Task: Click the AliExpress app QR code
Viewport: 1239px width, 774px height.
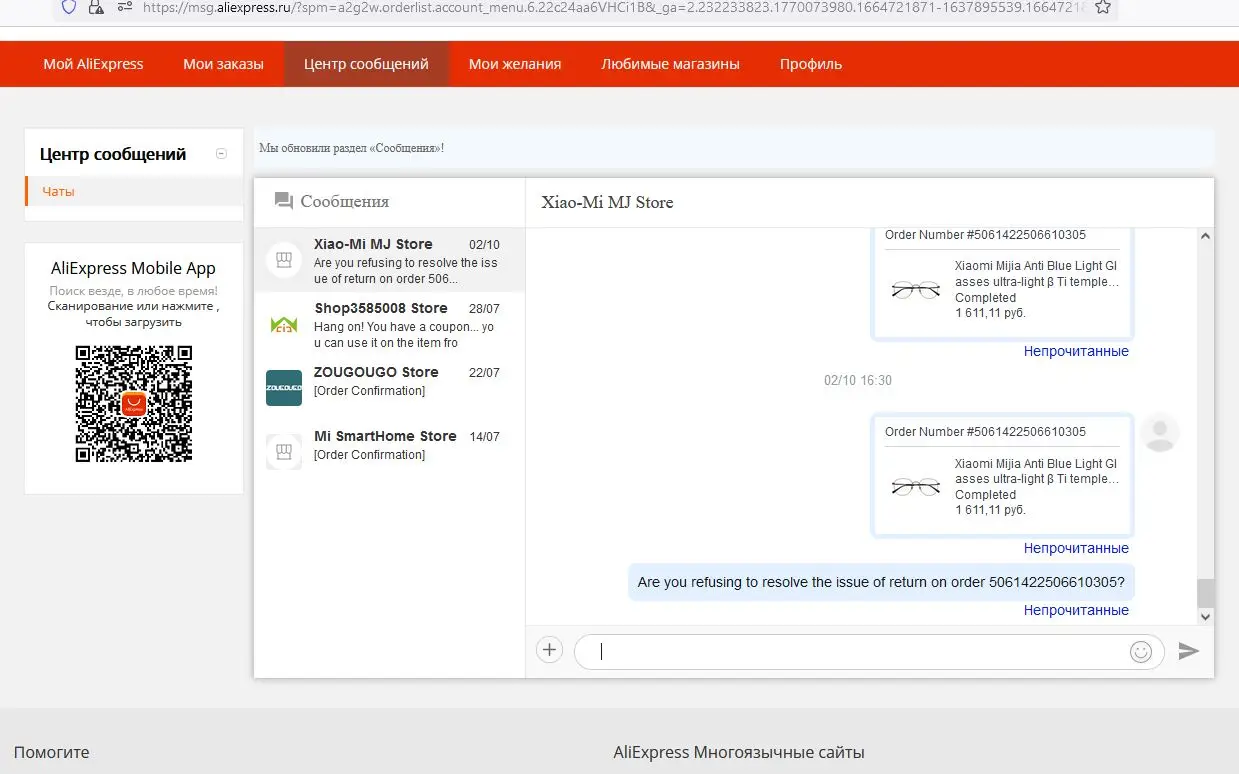Action: (x=133, y=404)
